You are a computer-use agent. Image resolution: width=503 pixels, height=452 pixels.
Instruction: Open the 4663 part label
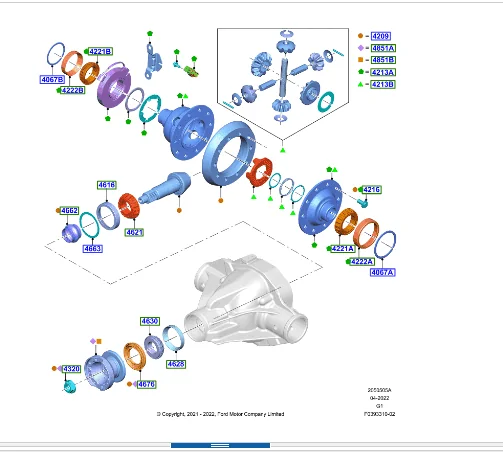92,249
